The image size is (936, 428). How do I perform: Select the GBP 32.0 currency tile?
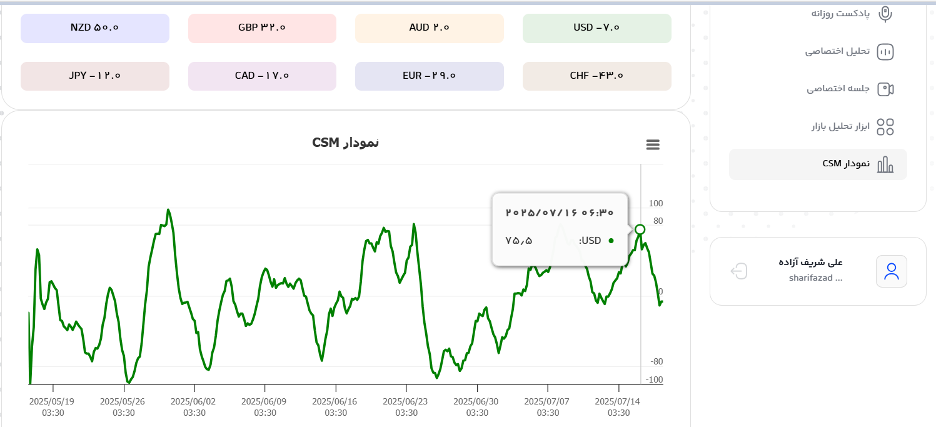coord(262,28)
